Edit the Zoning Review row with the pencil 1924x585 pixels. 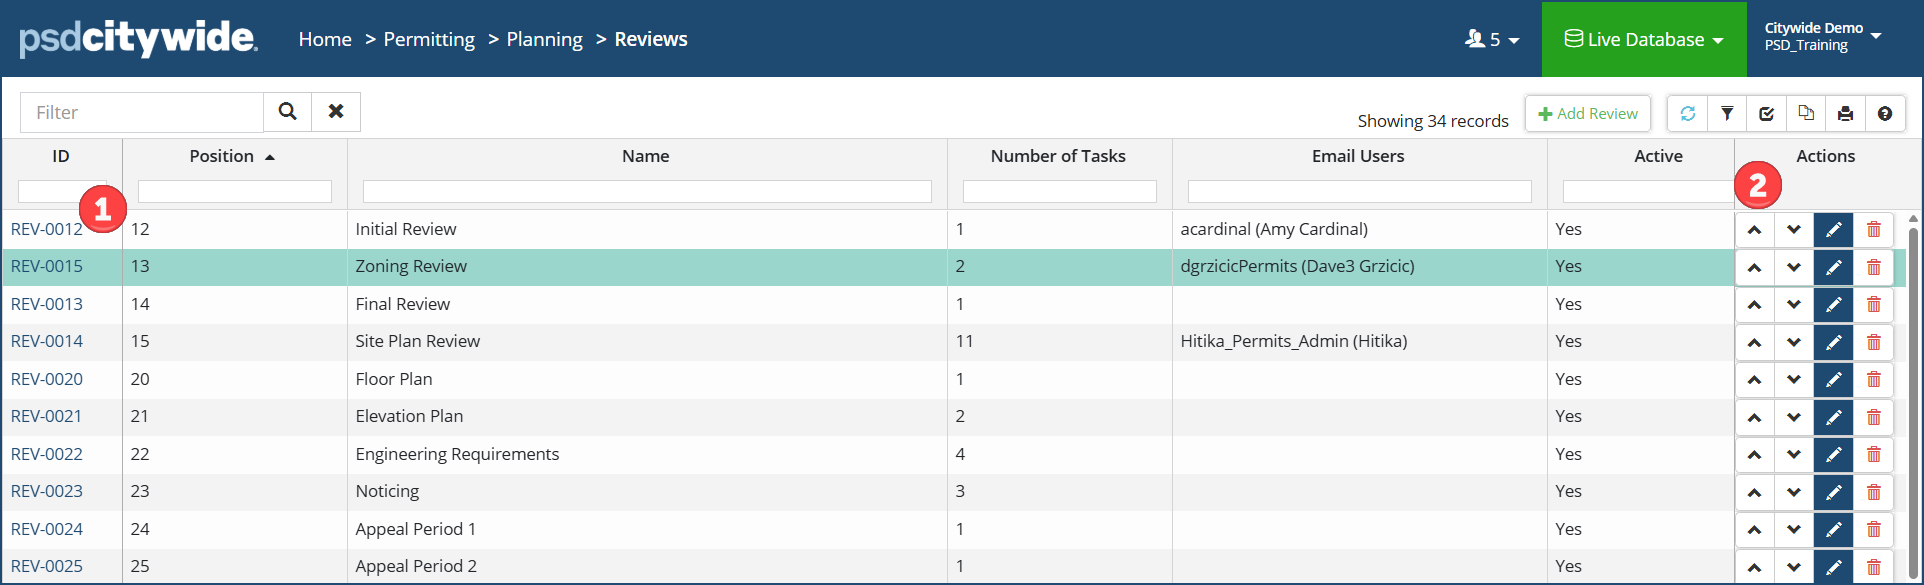[x=1833, y=267]
